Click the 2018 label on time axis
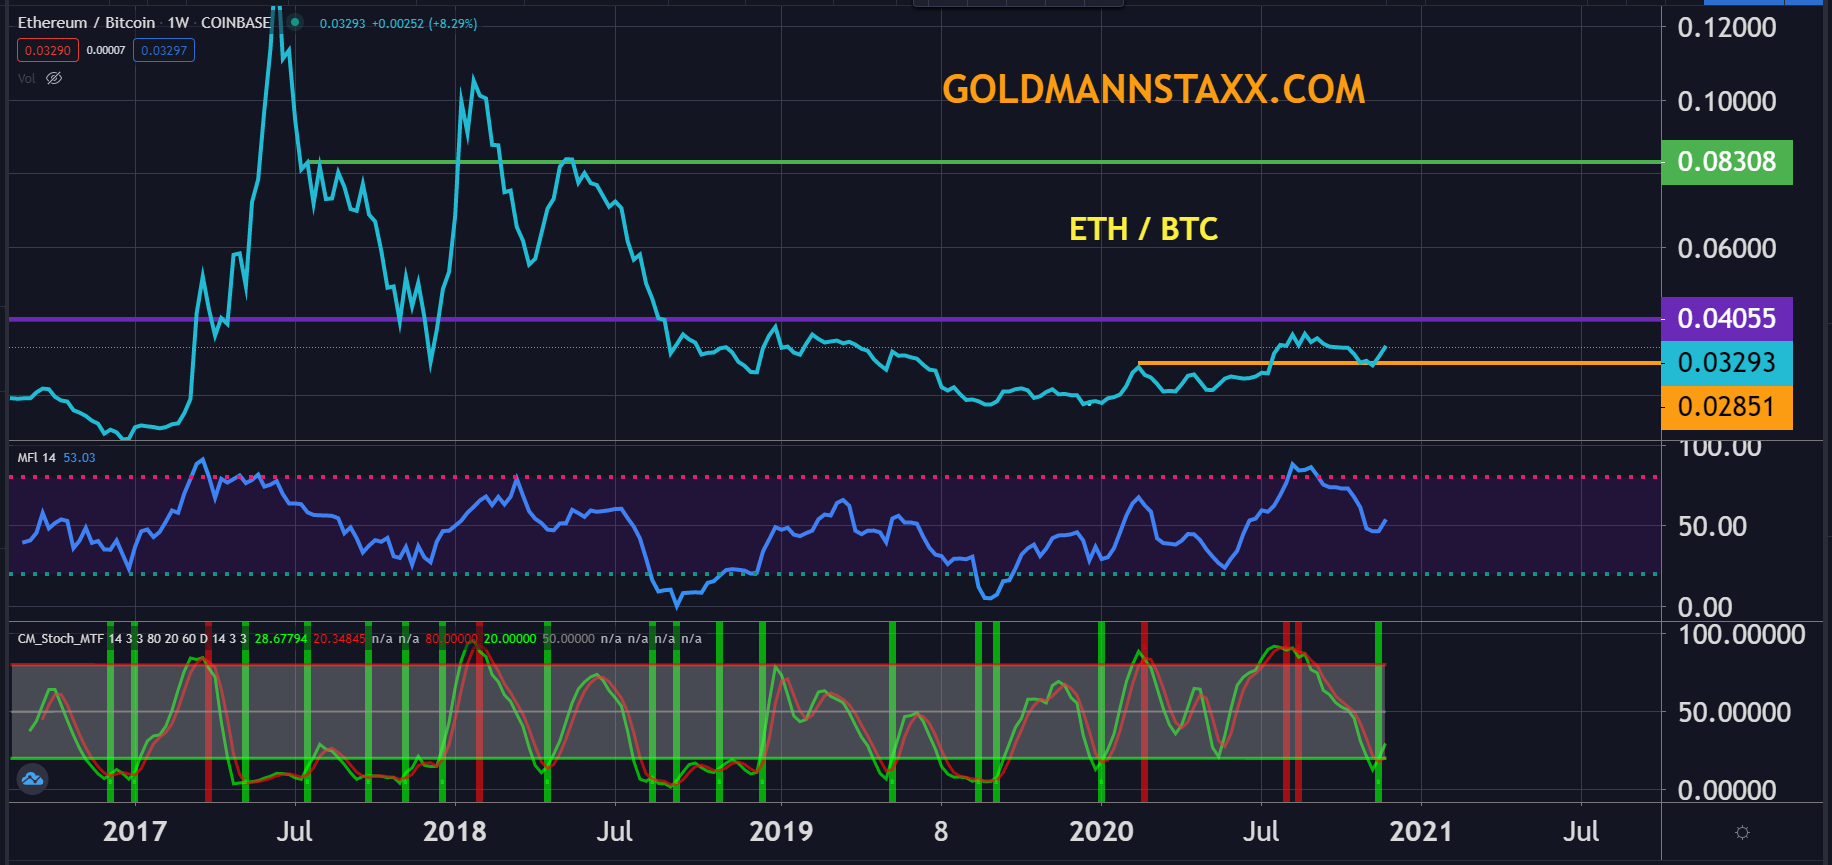This screenshot has height=865, width=1832. (454, 831)
